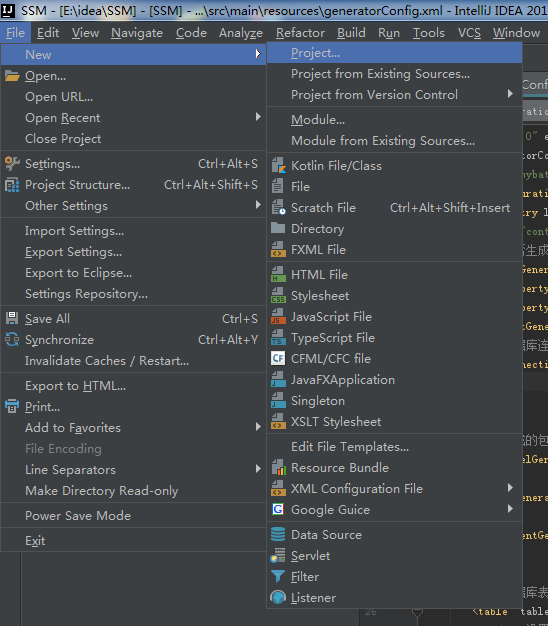Open the Build menu
This screenshot has width=548, height=626.
pos(351,33)
